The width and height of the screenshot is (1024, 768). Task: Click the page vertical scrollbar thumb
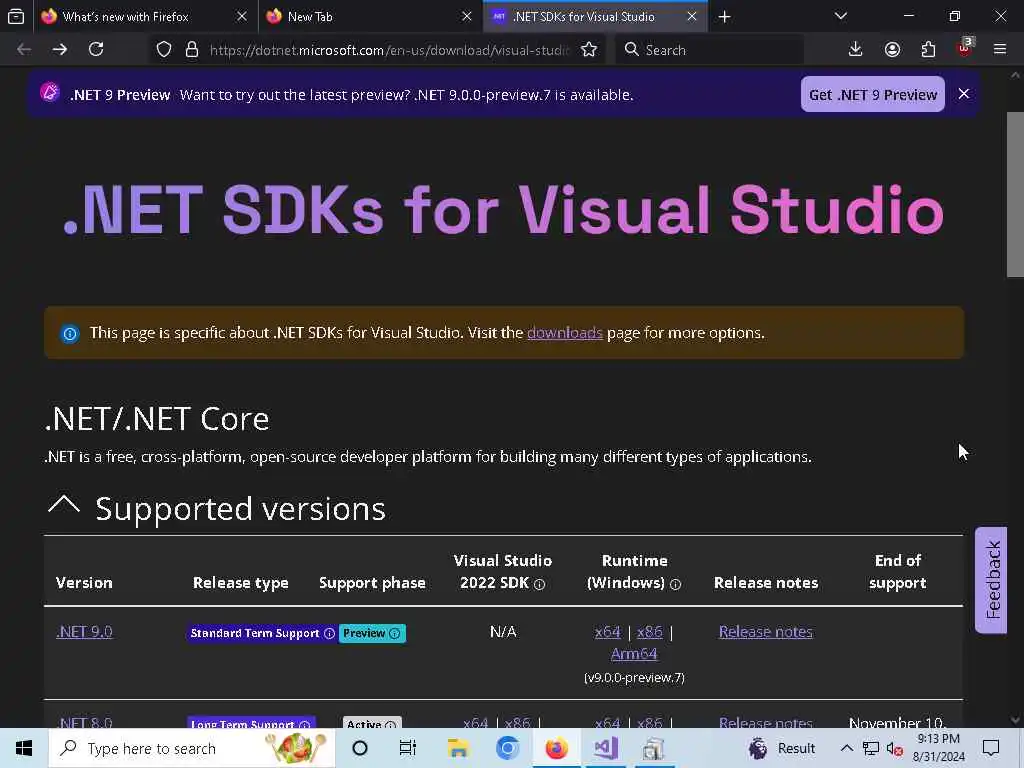(x=1015, y=195)
